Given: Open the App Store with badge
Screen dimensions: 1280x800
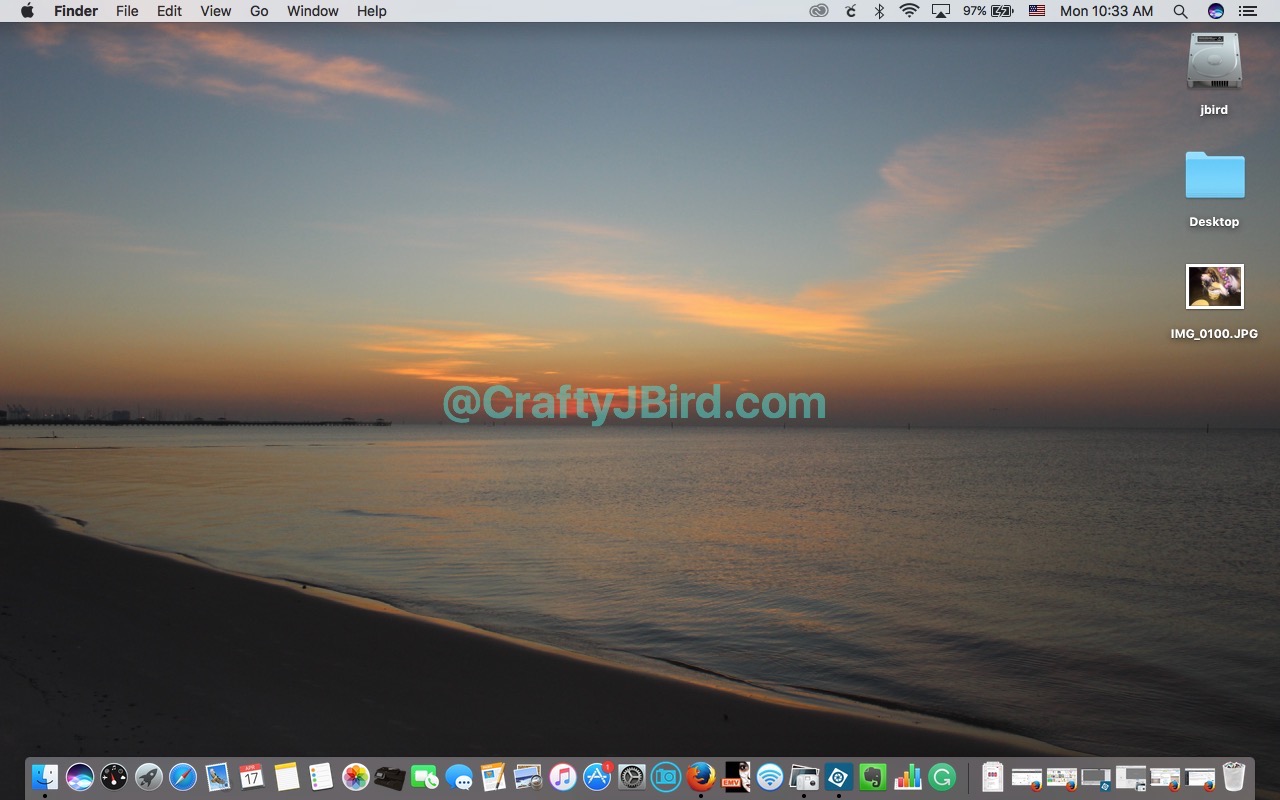Looking at the screenshot, I should [597, 777].
